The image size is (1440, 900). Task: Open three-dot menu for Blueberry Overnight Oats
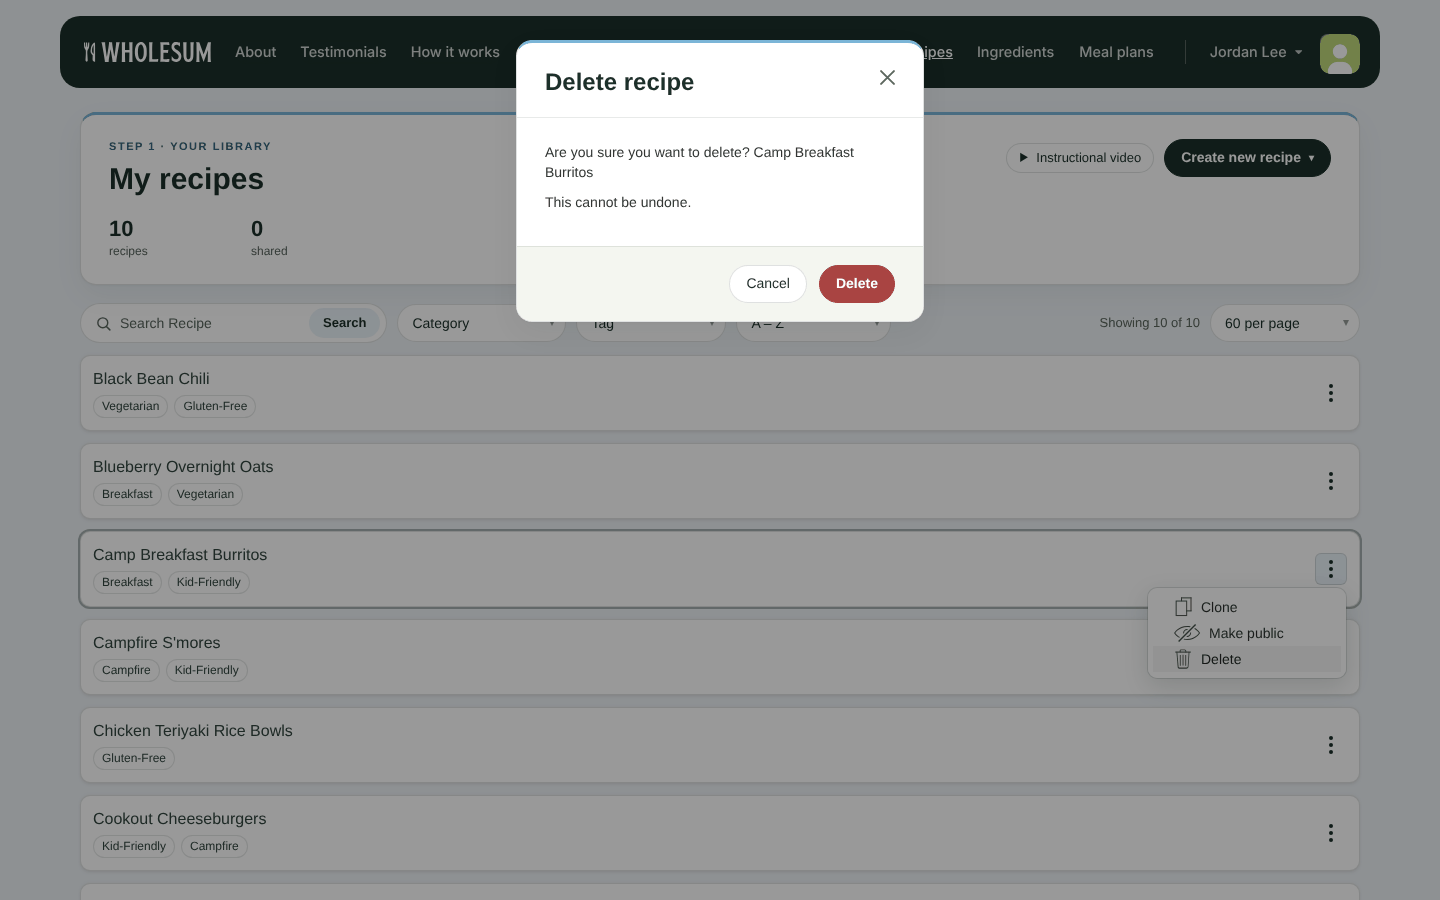click(x=1331, y=481)
